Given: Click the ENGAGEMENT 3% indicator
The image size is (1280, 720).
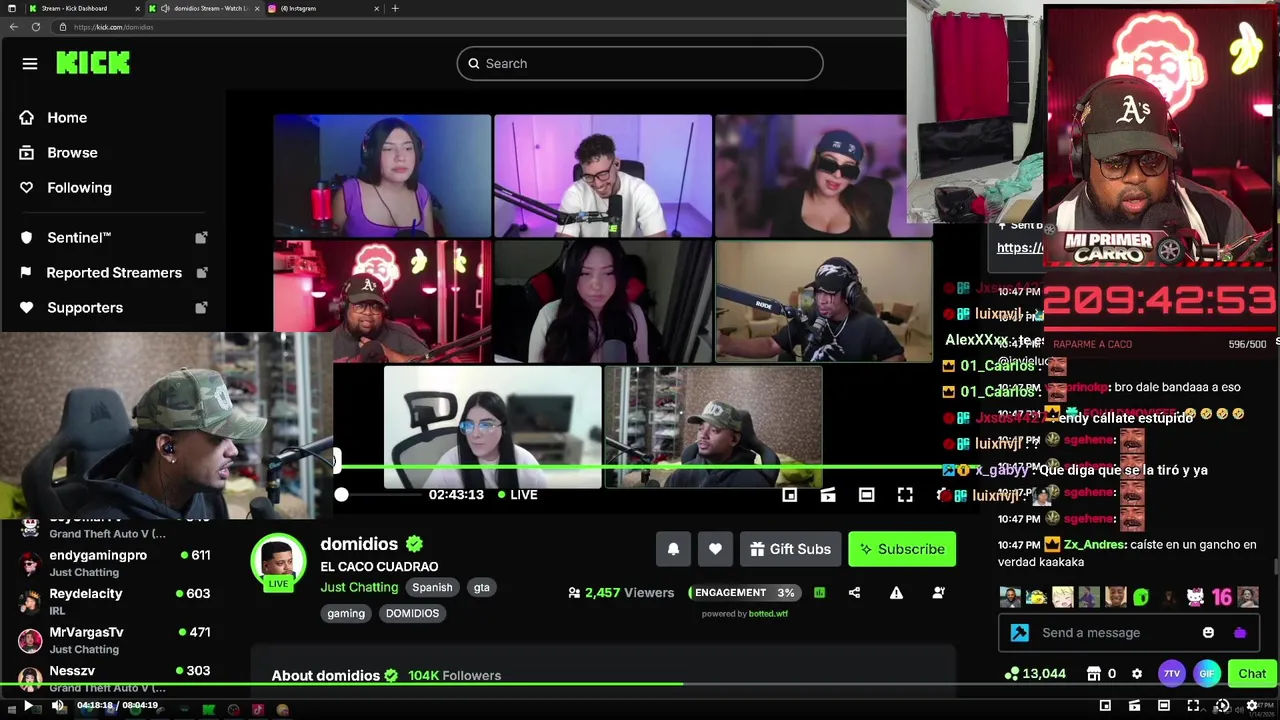Looking at the screenshot, I should (x=746, y=593).
